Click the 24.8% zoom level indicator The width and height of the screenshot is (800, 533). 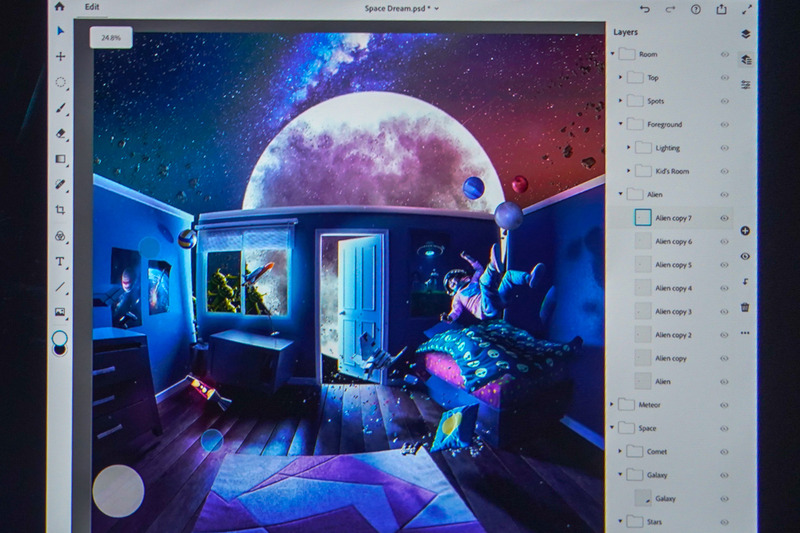pyautogui.click(x=111, y=38)
